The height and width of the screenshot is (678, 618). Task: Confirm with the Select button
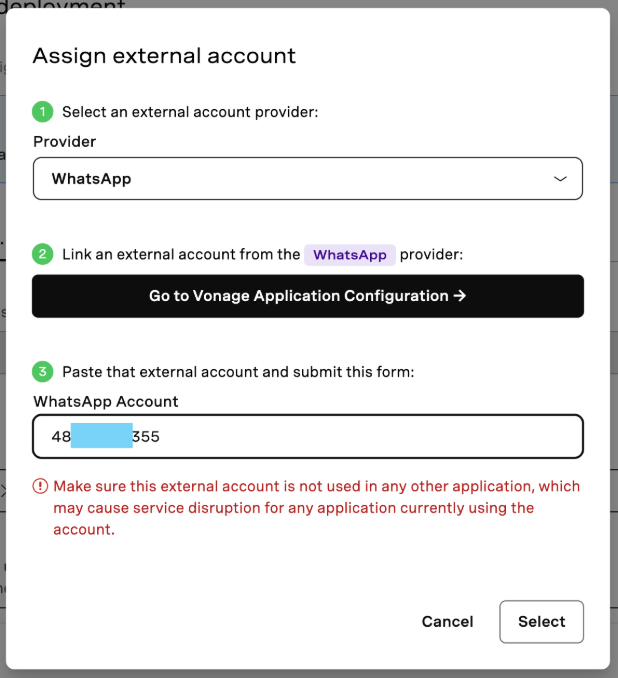pyautogui.click(x=541, y=621)
